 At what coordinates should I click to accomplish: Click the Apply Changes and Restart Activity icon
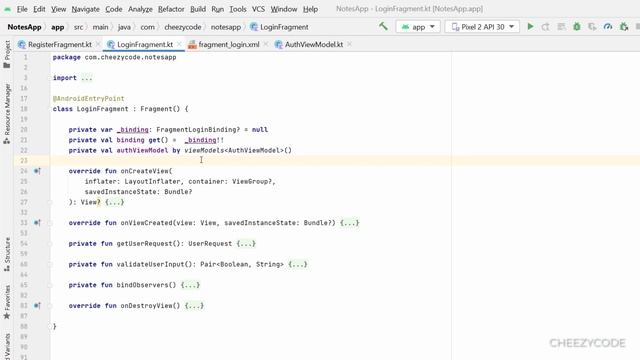click(546, 27)
